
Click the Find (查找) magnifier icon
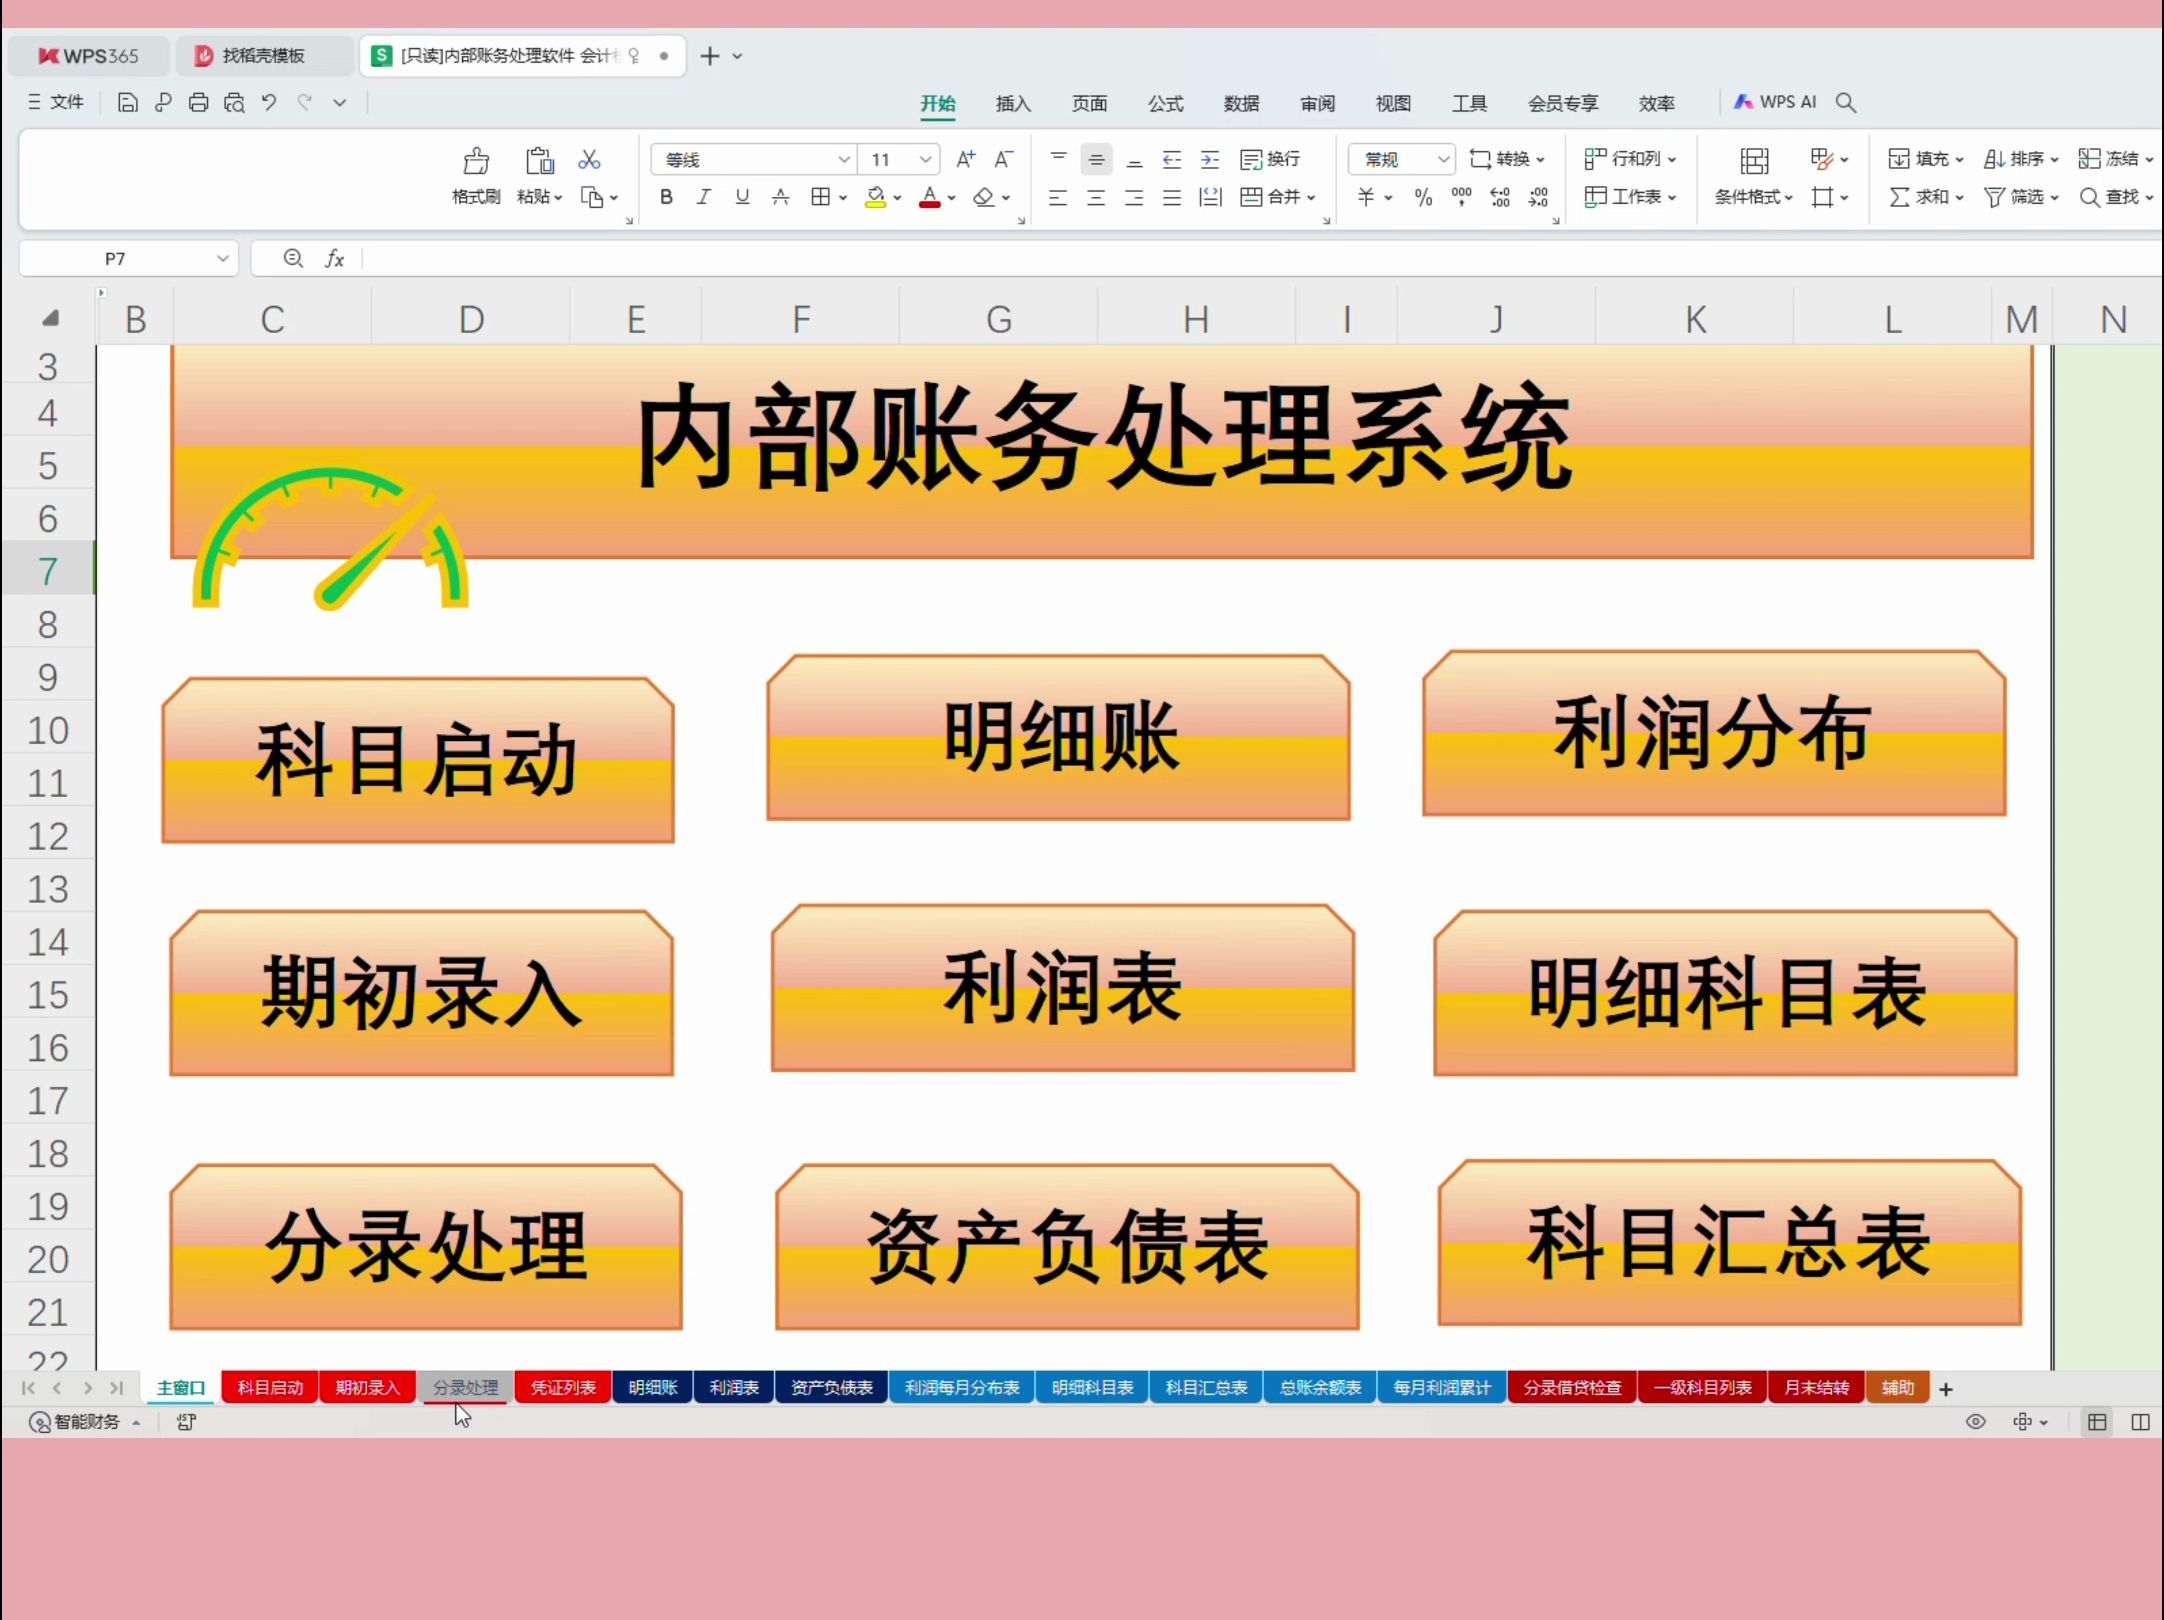pyautogui.click(x=2089, y=197)
